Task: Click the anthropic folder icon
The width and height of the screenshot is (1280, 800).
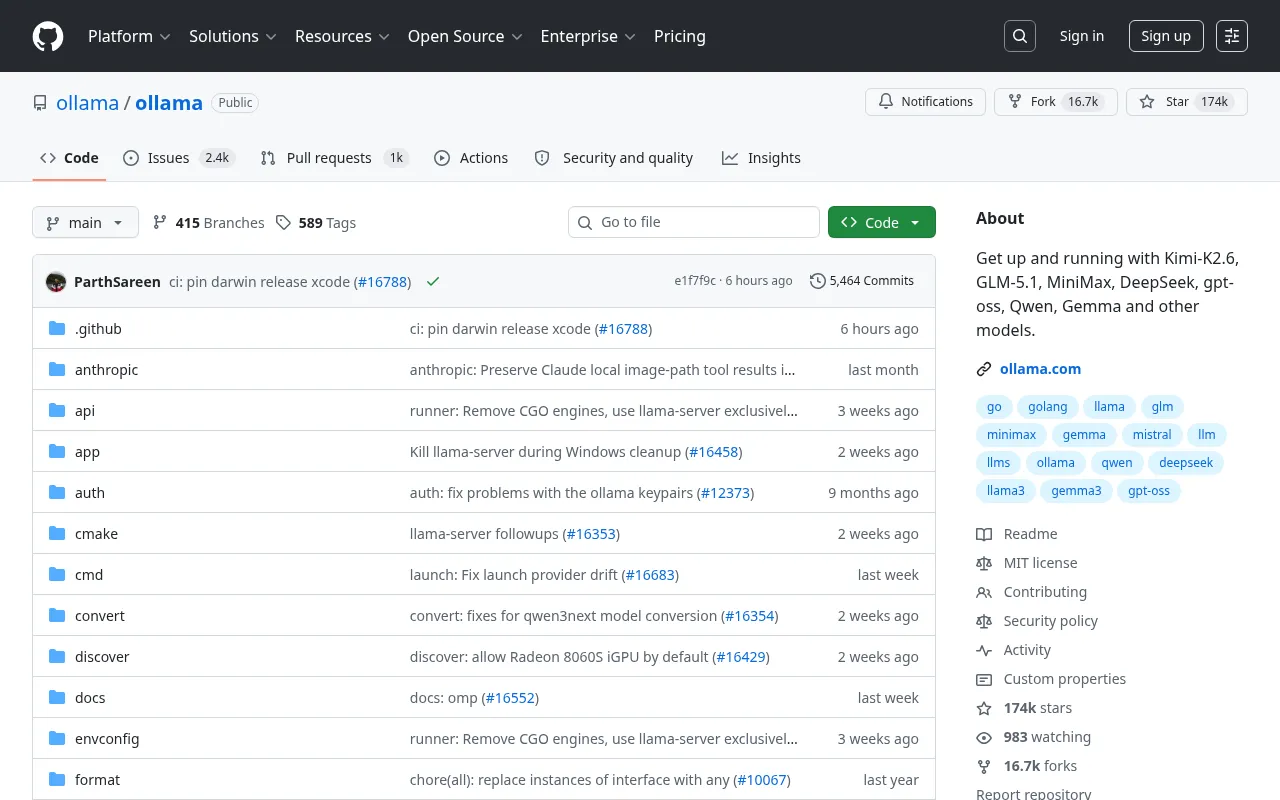Action: click(x=57, y=370)
